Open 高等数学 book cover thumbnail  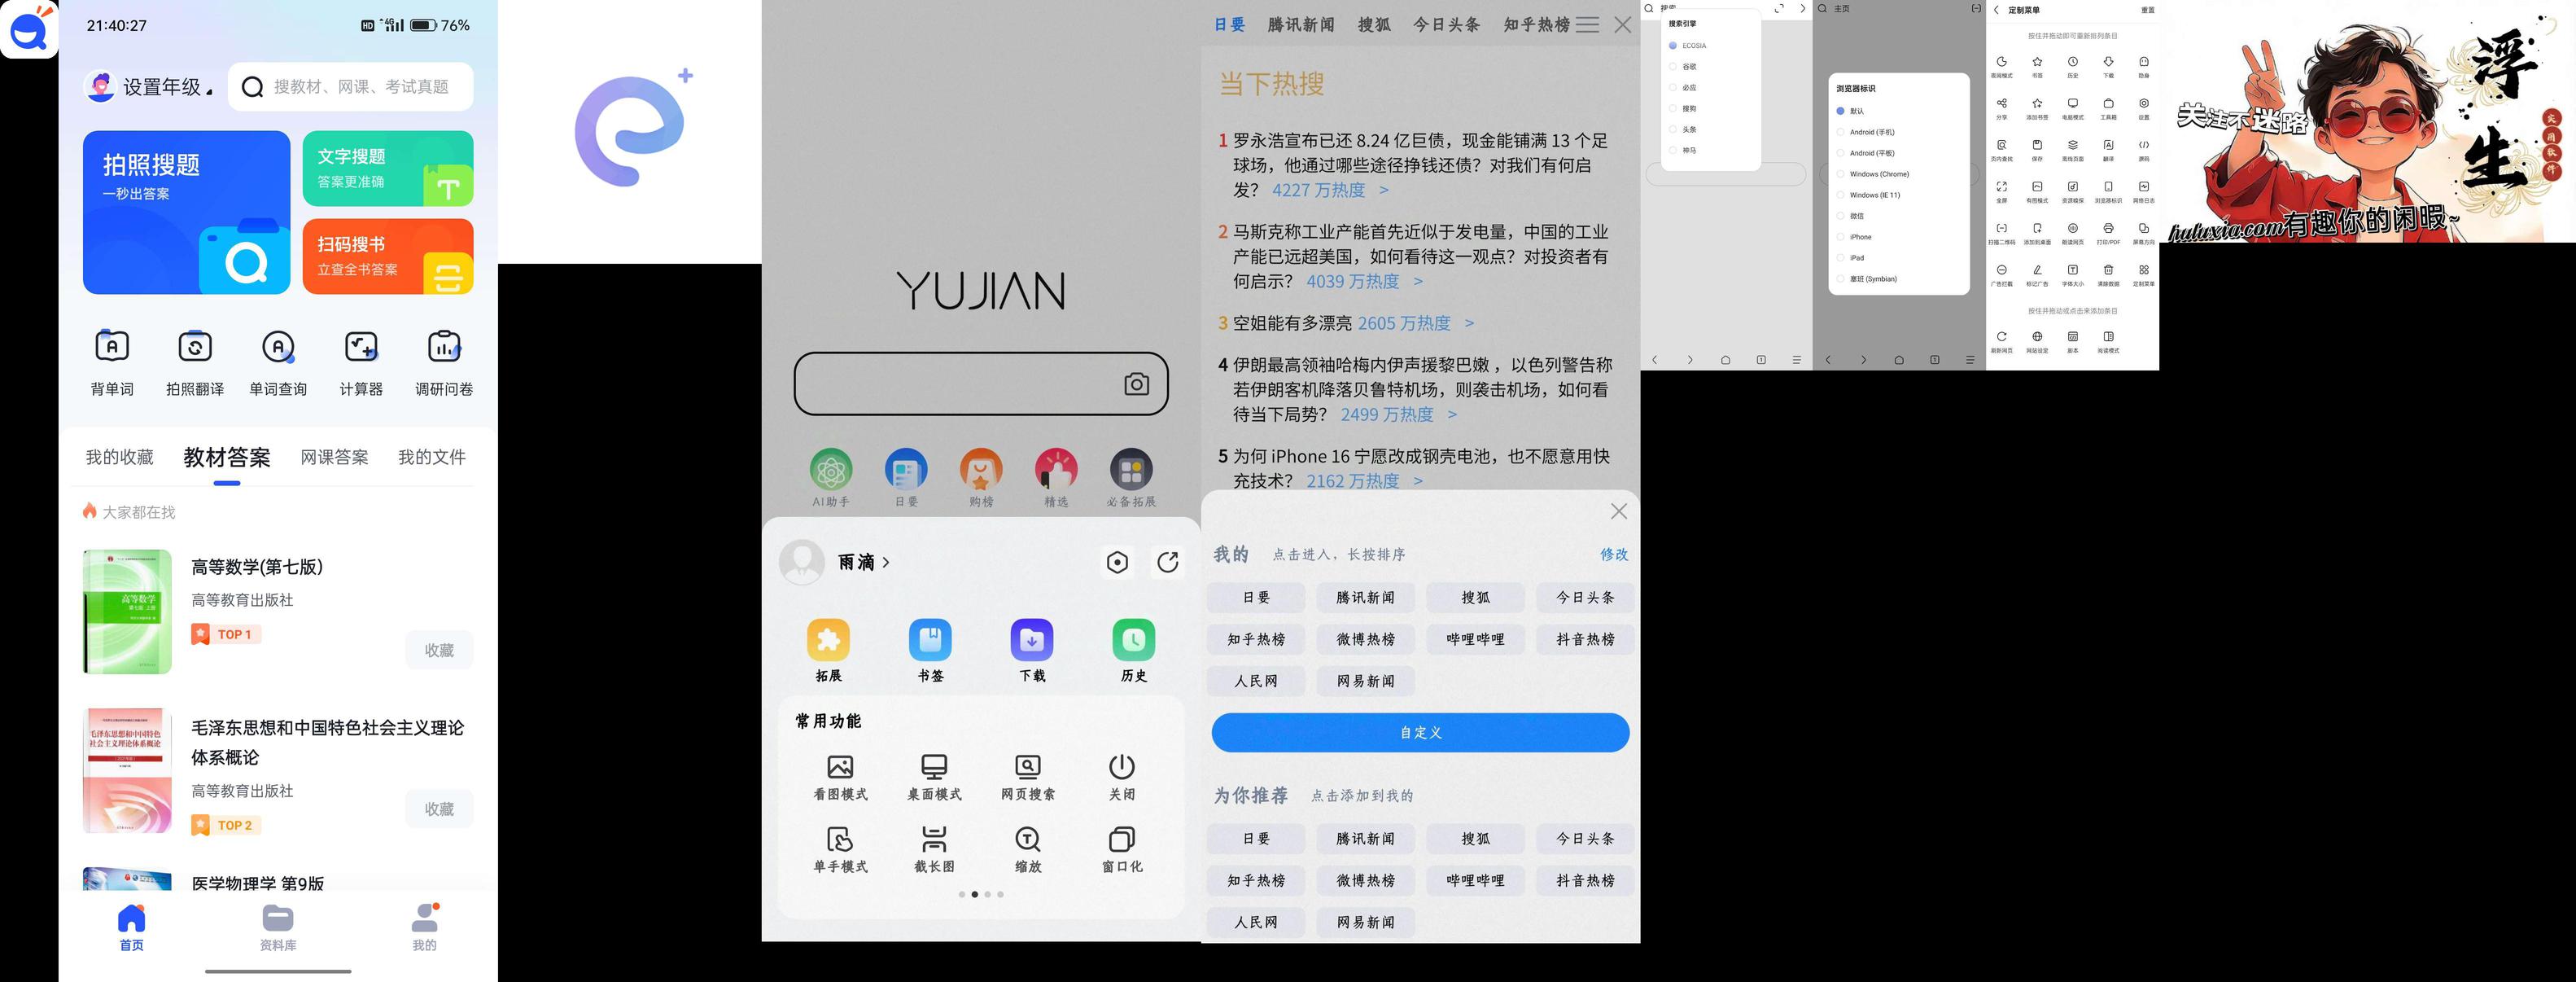click(x=127, y=611)
